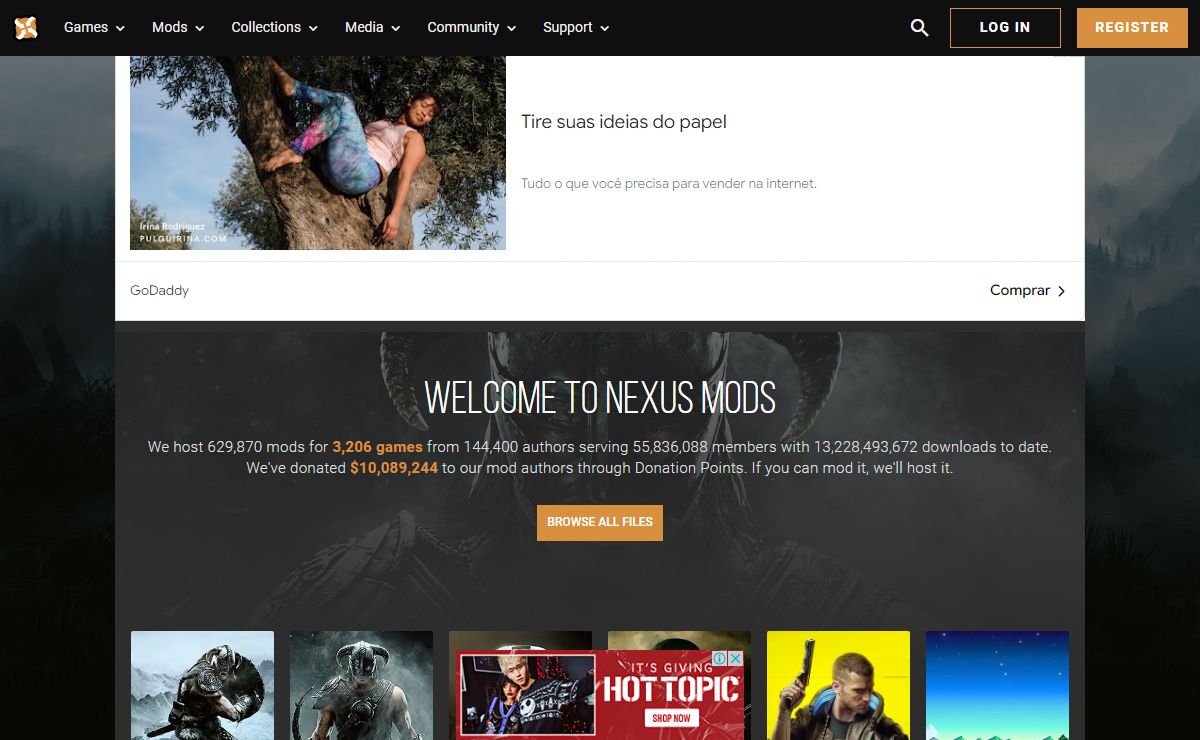
Task: Click the arrow next to Comprar
Action: (1061, 291)
